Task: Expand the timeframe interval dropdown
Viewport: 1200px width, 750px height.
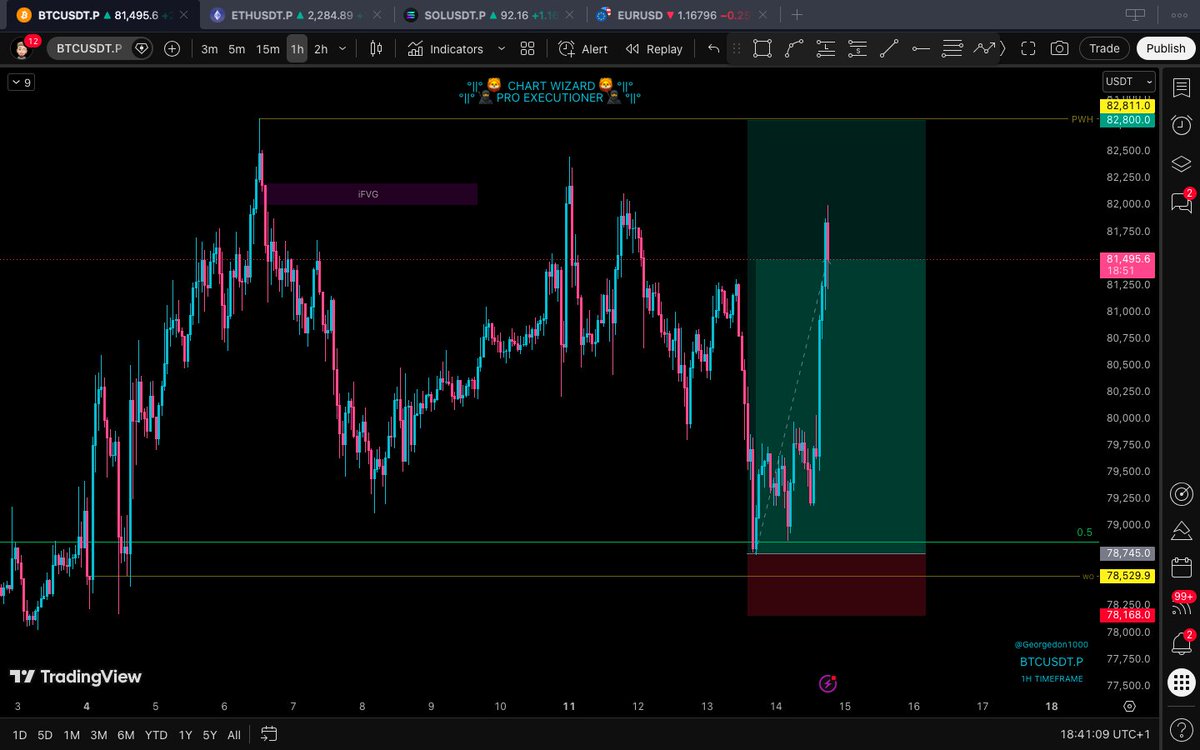Action: 343,48
